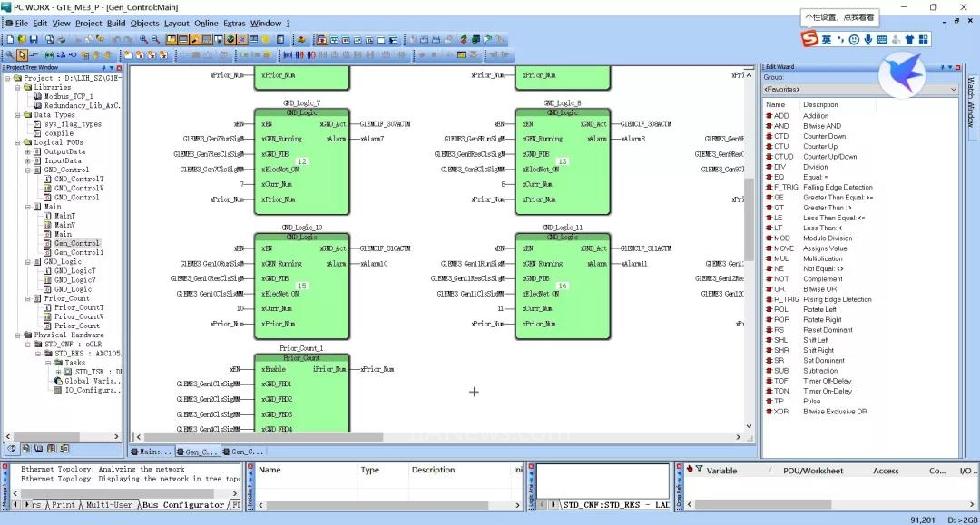980x525 pixels.
Task: Click the blue bird floating icon
Action: (x=903, y=75)
